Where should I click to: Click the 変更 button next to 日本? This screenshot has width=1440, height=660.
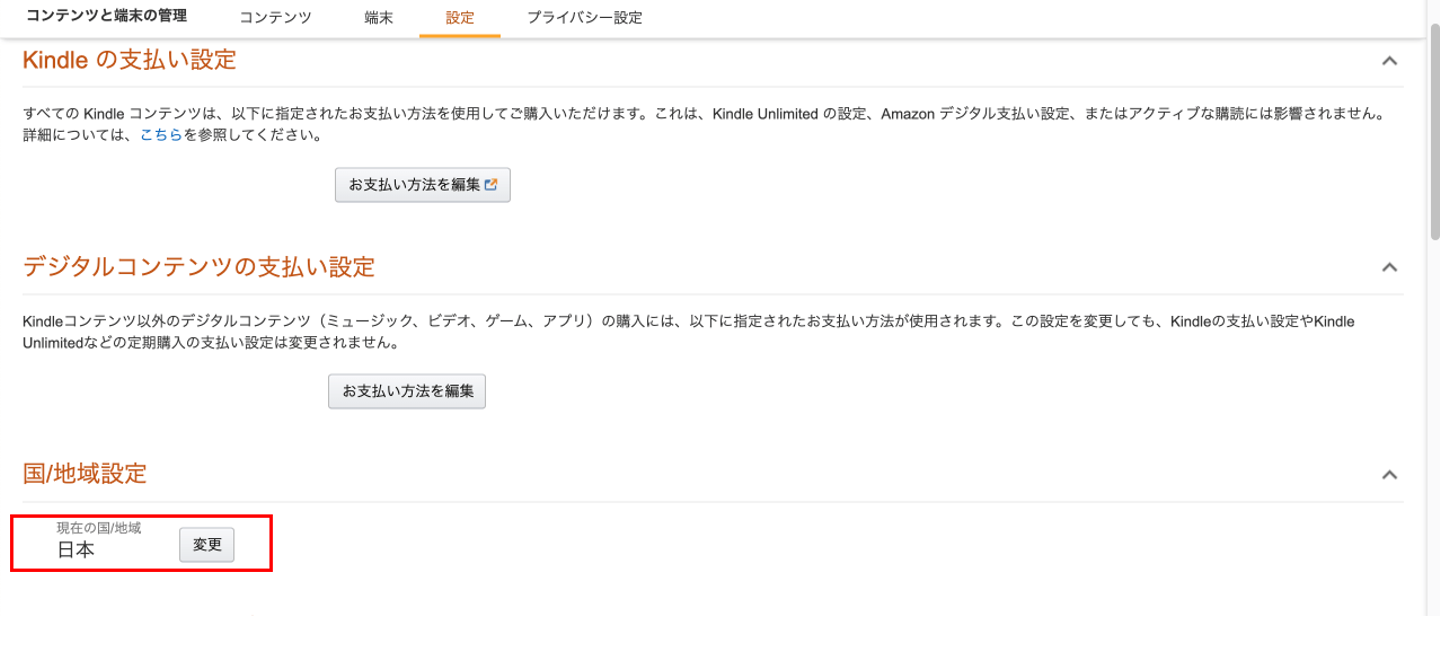coord(207,545)
